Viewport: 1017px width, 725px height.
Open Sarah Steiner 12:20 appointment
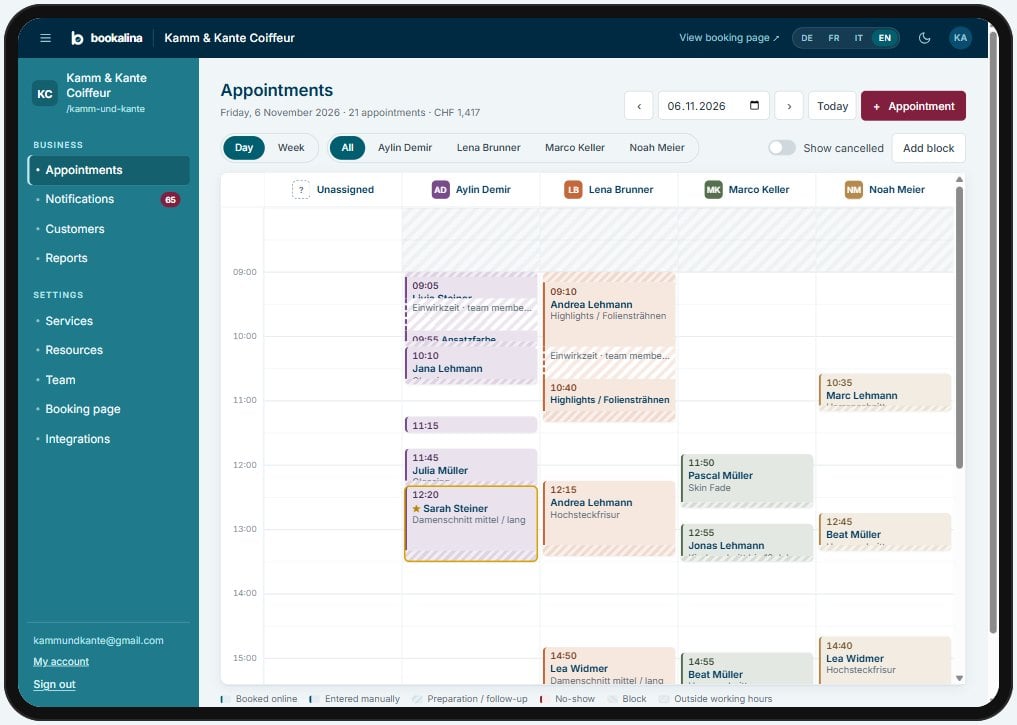click(x=471, y=523)
